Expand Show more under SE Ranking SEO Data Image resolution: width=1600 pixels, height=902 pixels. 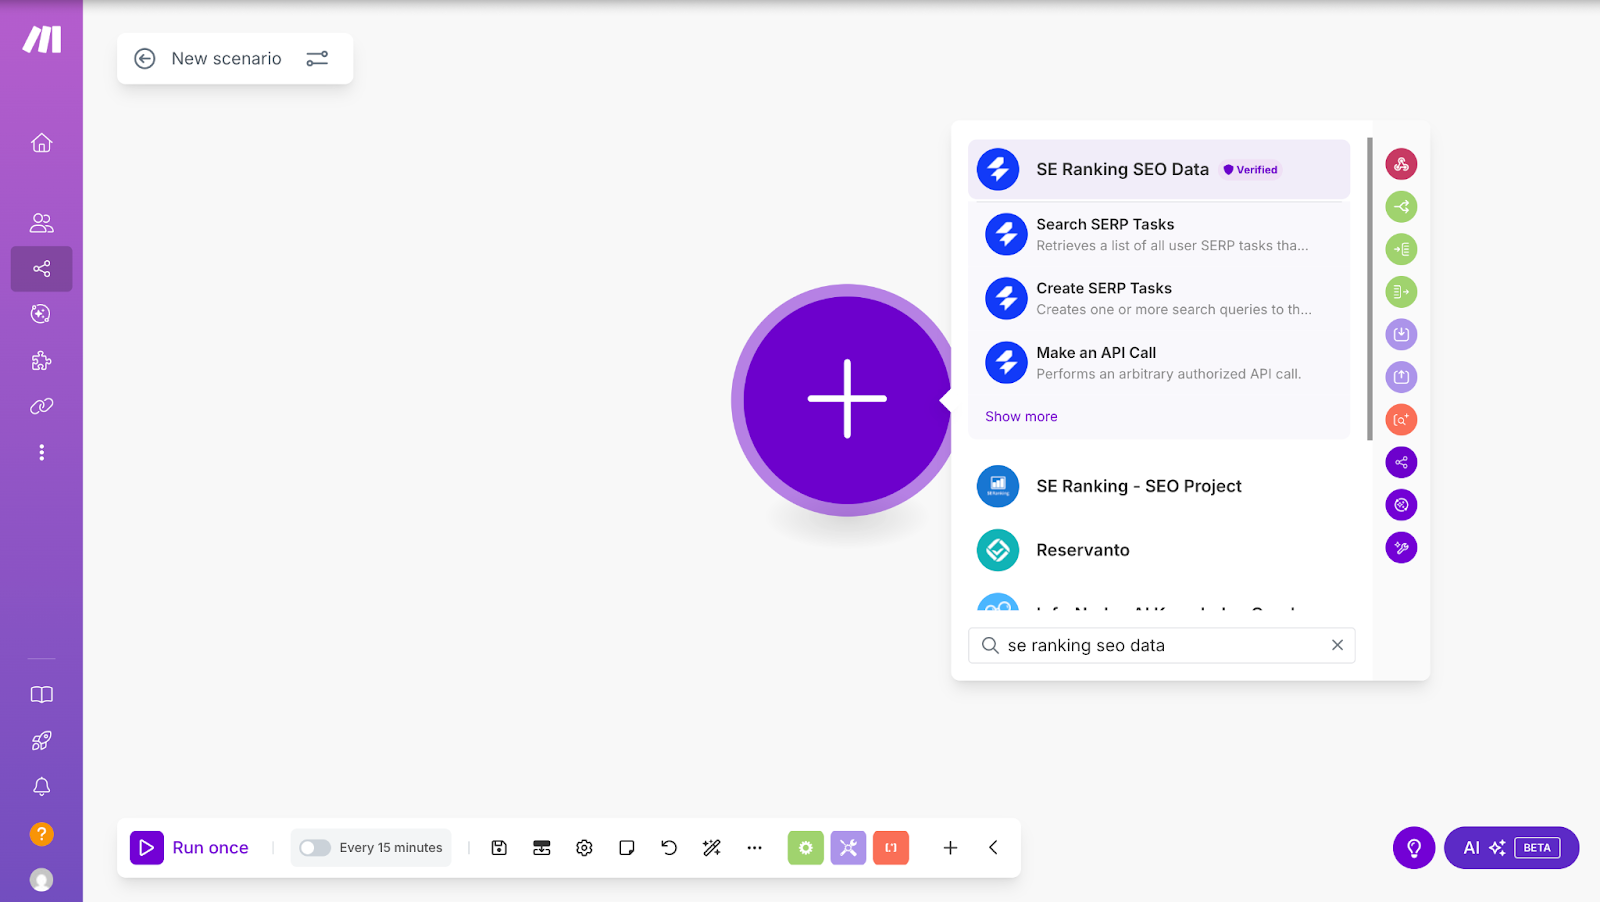pyautogui.click(x=1020, y=416)
